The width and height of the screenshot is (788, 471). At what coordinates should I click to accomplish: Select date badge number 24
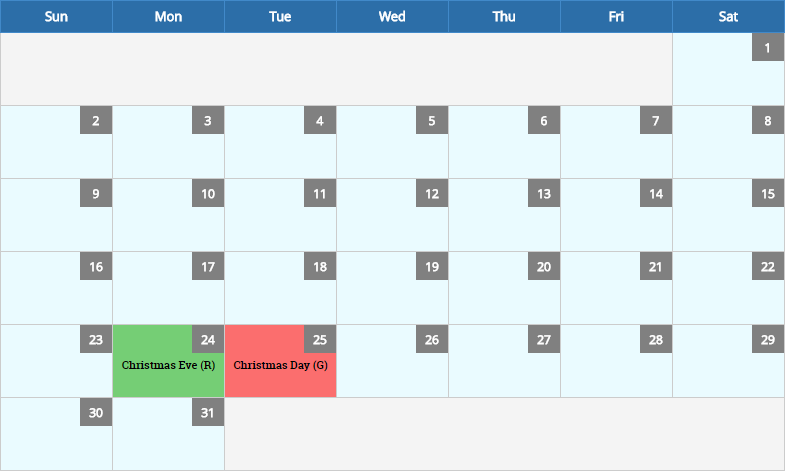[x=208, y=339]
